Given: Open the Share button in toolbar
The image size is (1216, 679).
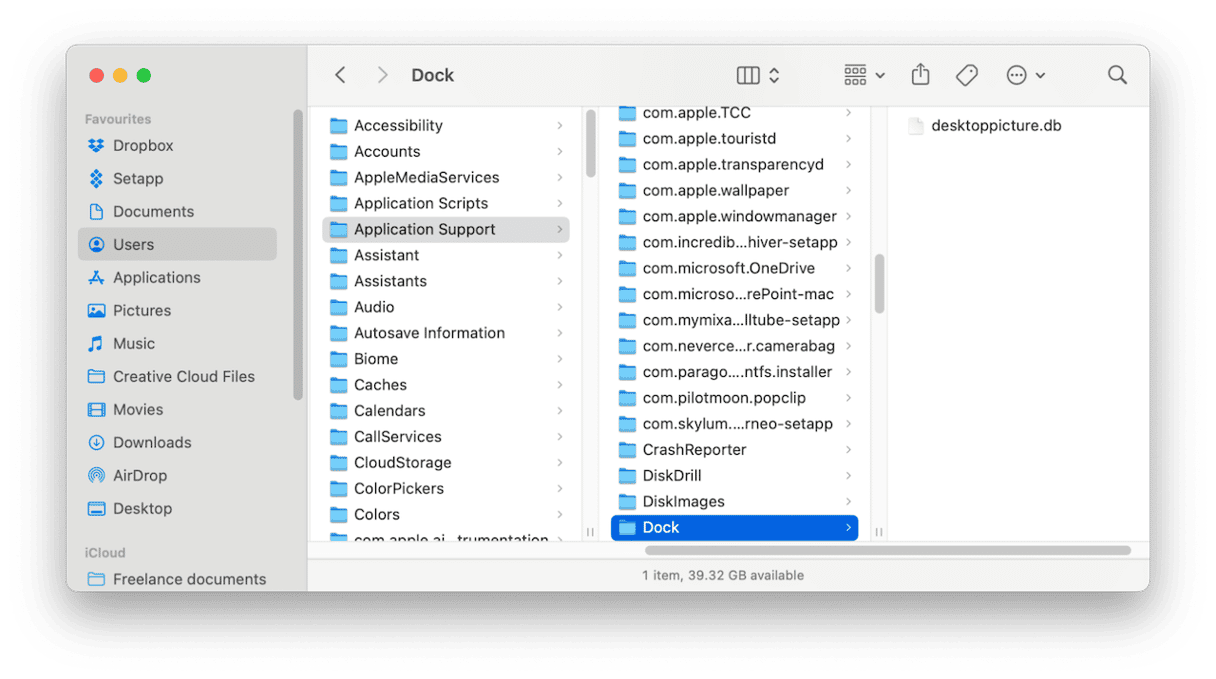Looking at the screenshot, I should [x=920, y=75].
